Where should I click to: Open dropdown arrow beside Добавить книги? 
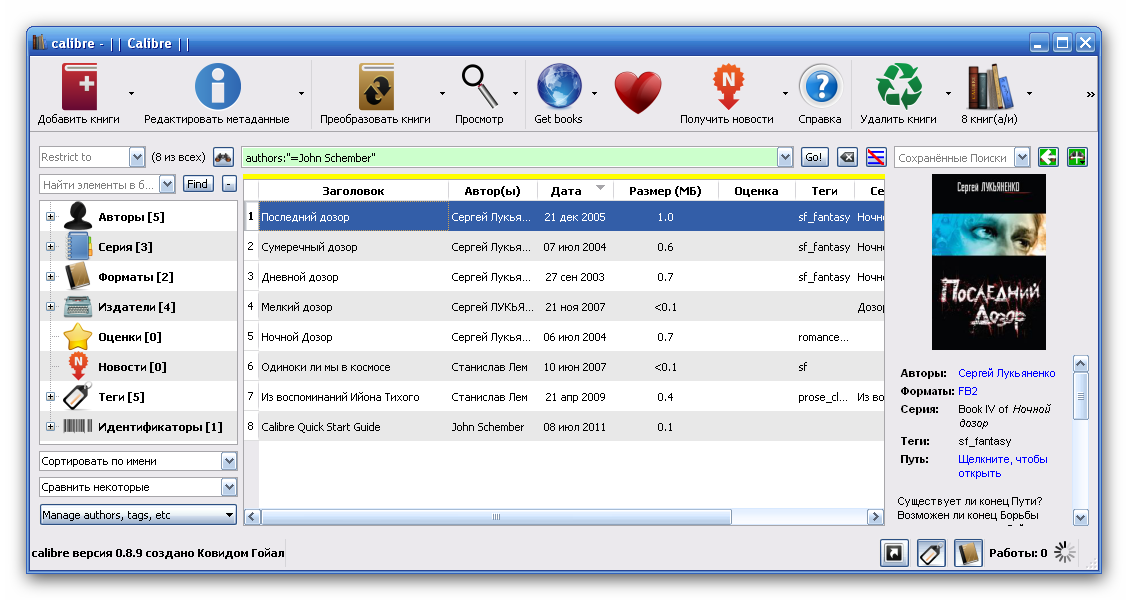point(131,94)
